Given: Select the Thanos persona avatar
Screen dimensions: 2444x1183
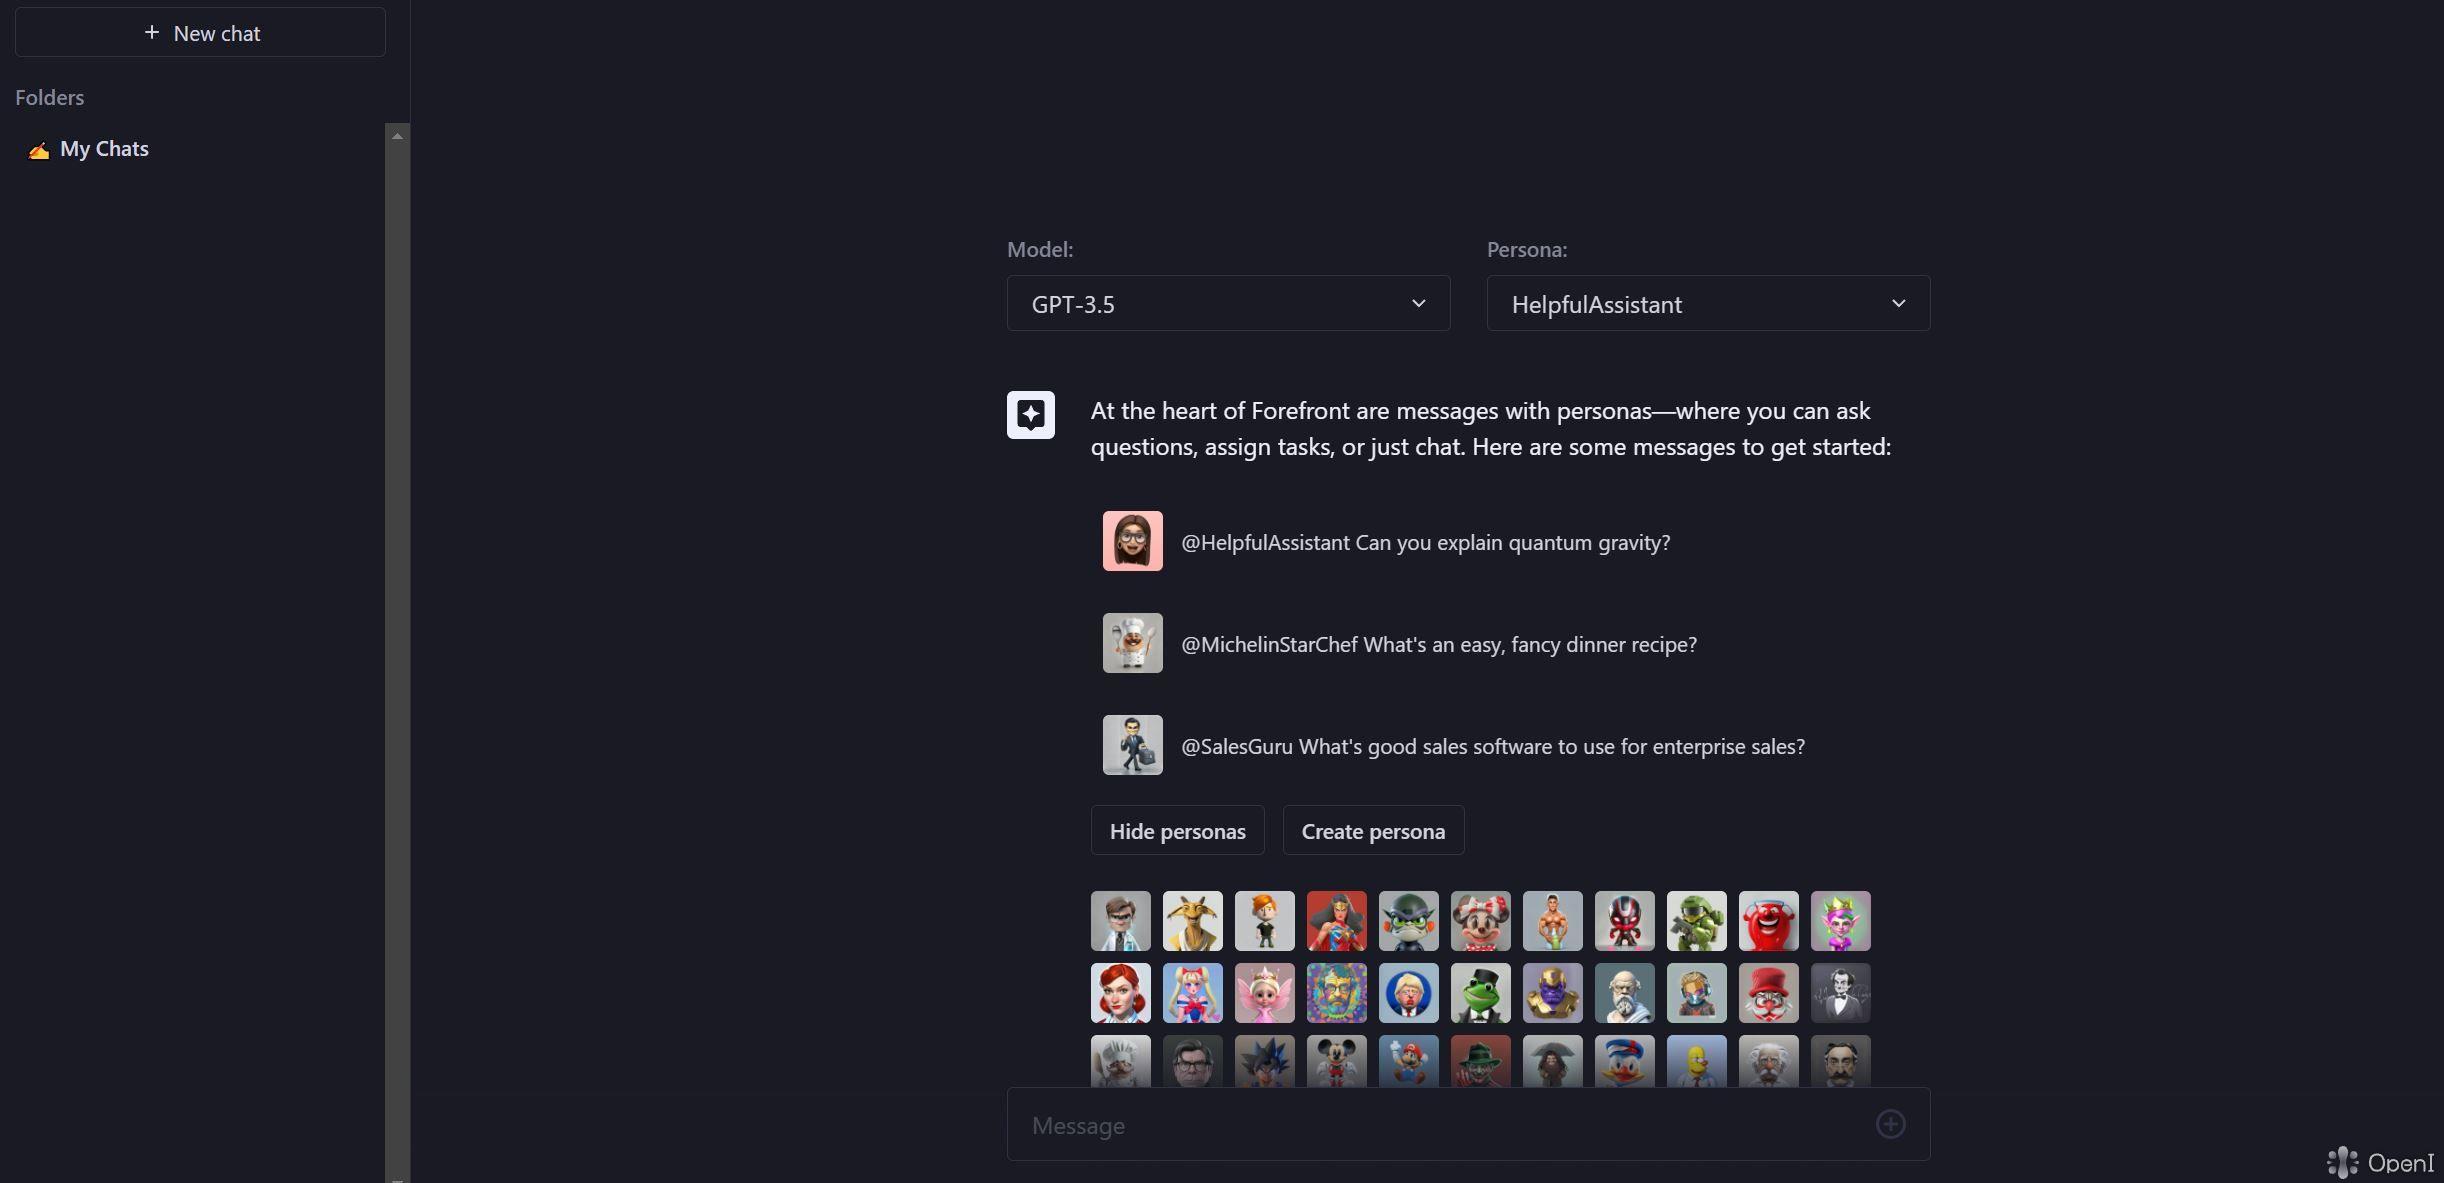Looking at the screenshot, I should [1552, 993].
